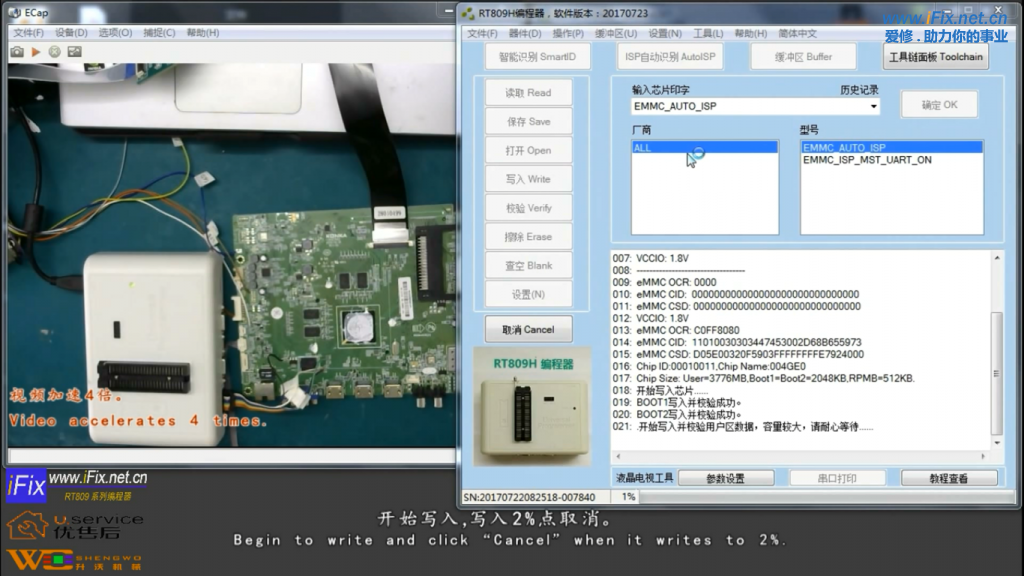Click the 工具链面板 Toolchain button
1024x576 pixels.
936,57
